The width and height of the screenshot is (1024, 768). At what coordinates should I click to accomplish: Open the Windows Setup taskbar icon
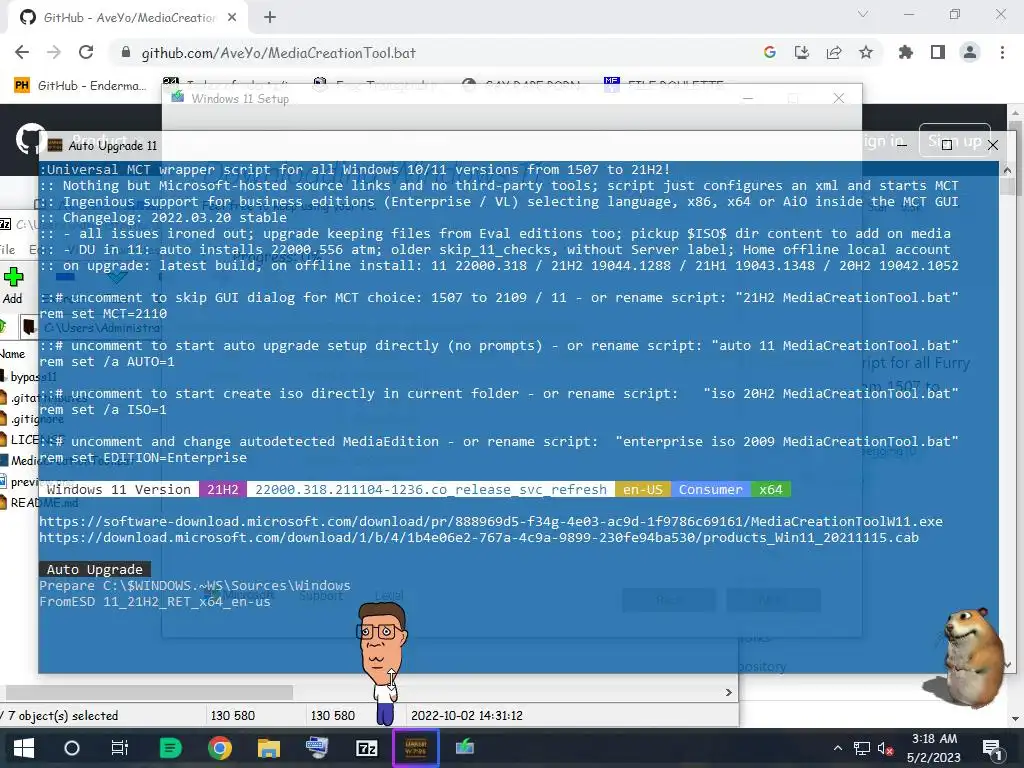pos(464,748)
